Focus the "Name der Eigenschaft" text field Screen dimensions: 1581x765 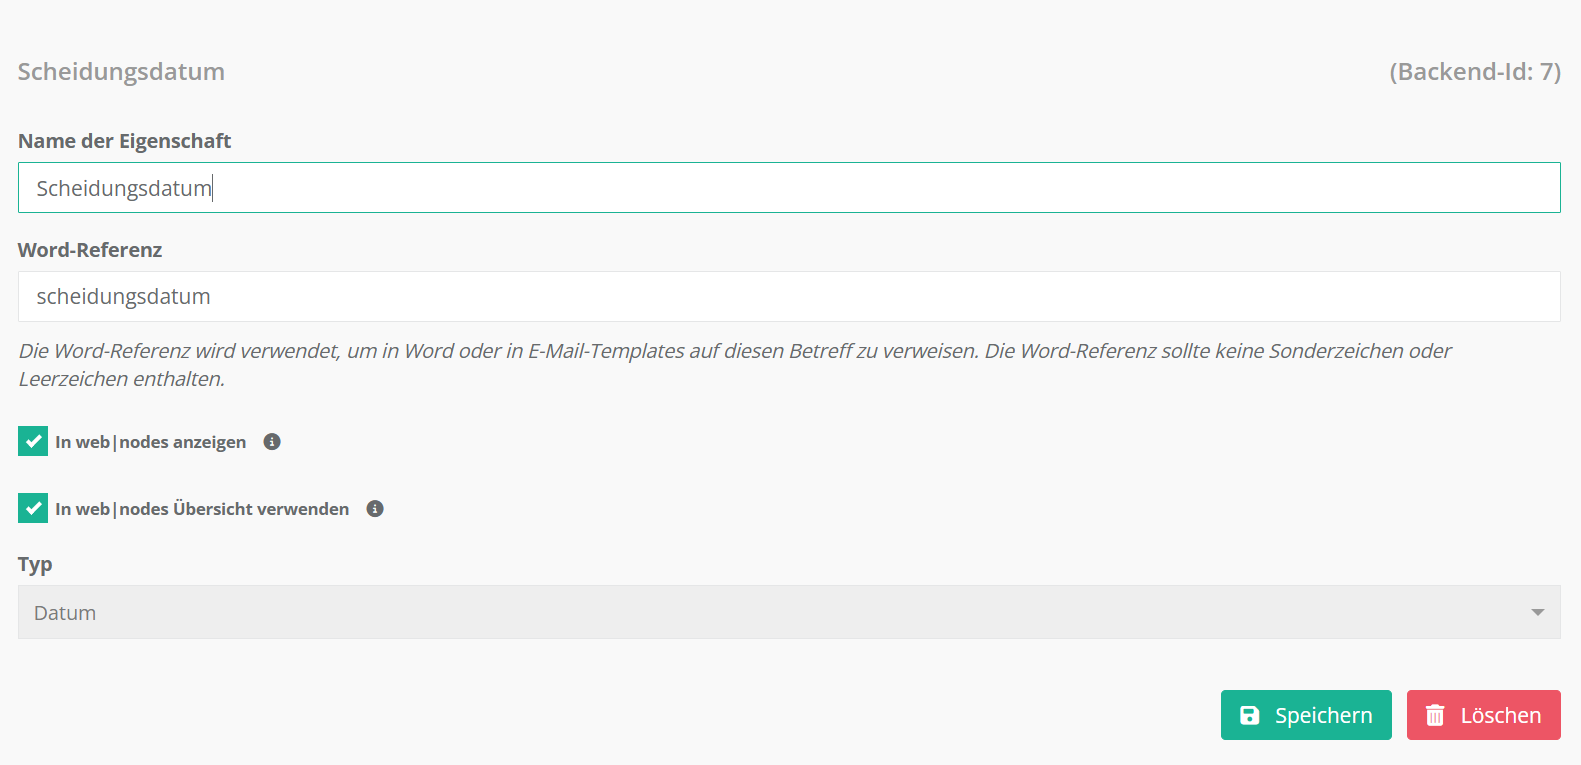click(x=789, y=188)
